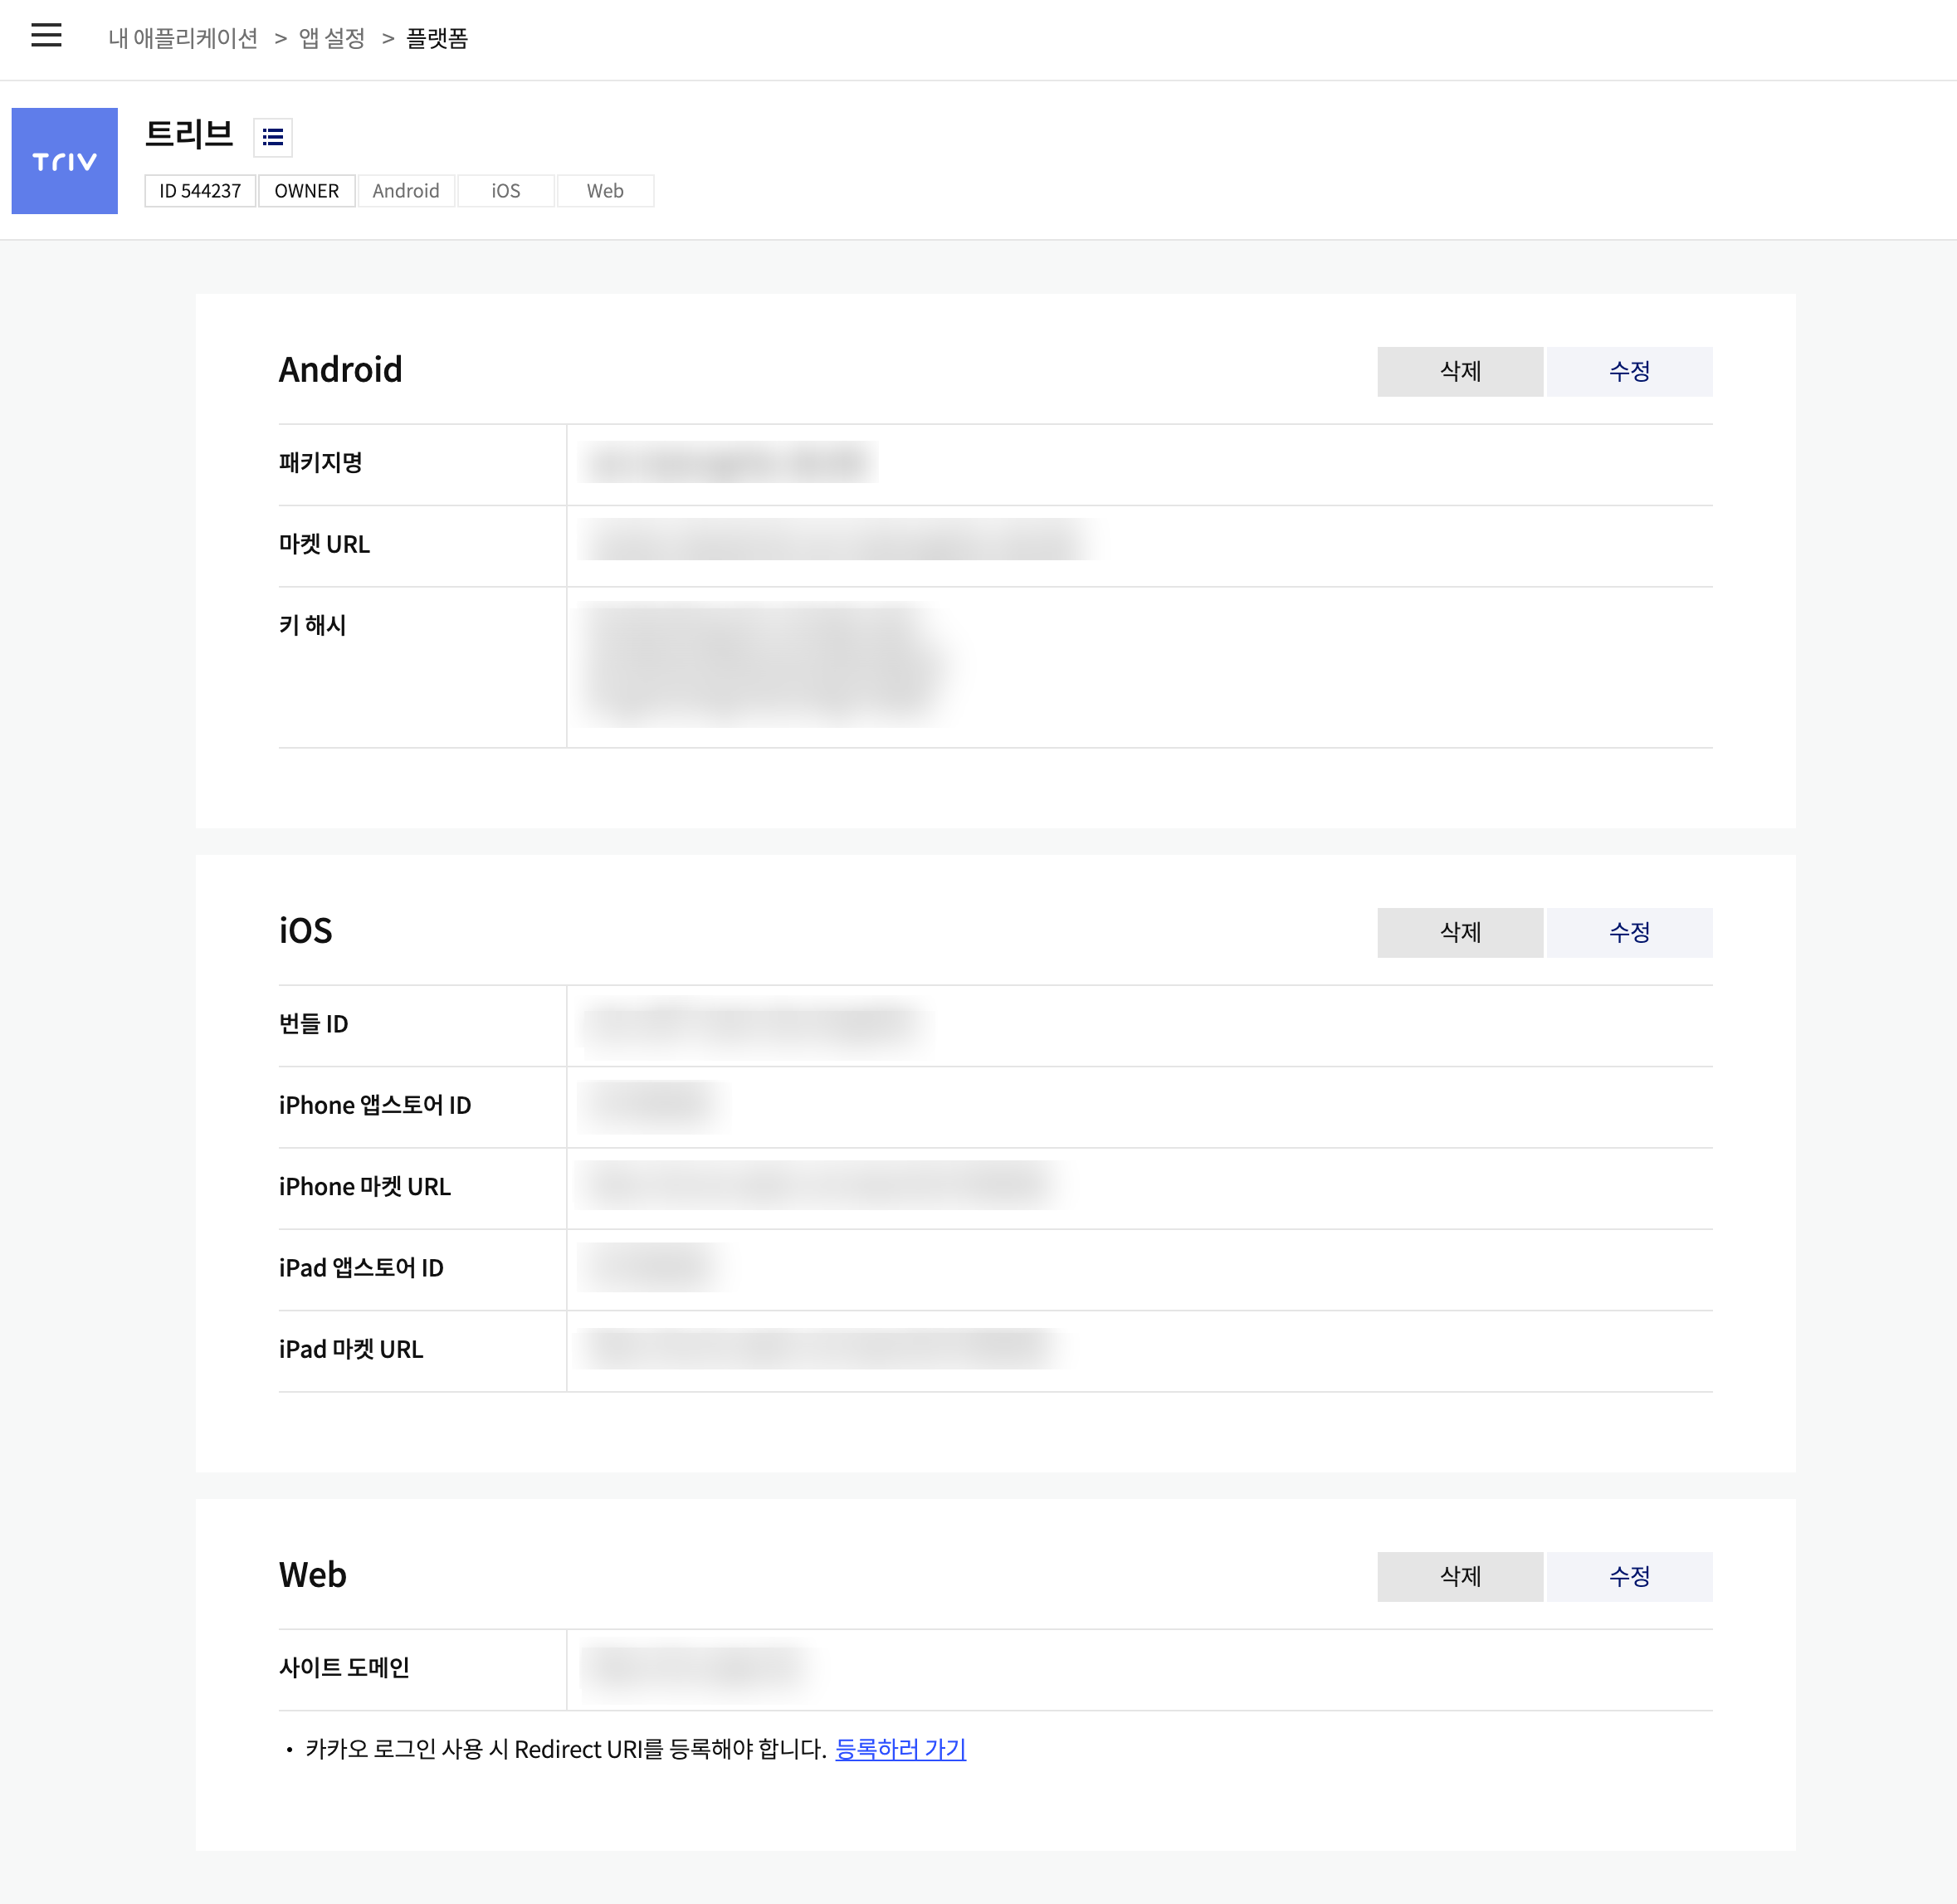Select the iOS platform tag
The image size is (1957, 1904).
[505, 191]
